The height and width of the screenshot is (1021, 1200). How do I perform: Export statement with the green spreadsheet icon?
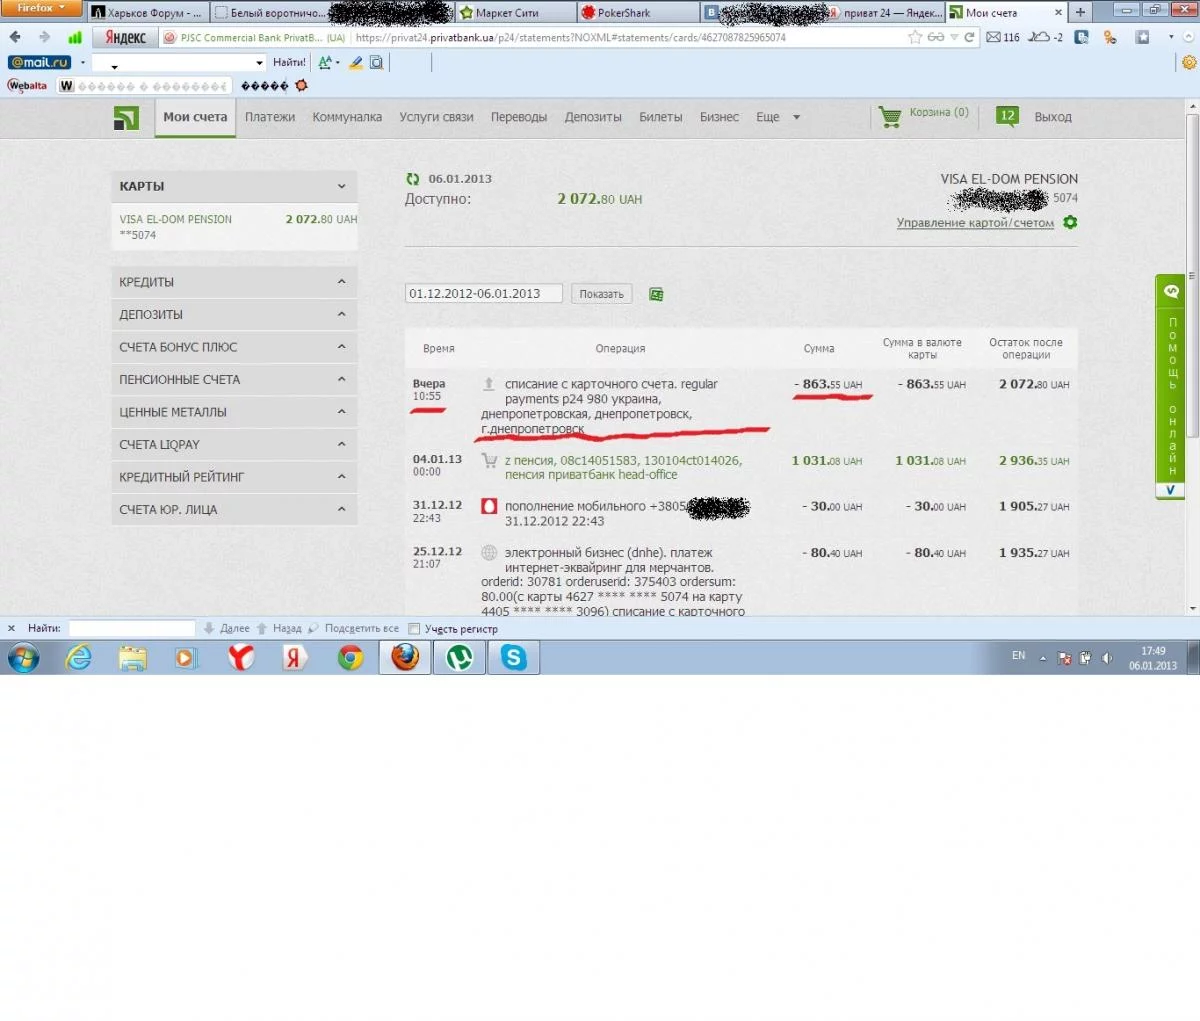point(656,294)
